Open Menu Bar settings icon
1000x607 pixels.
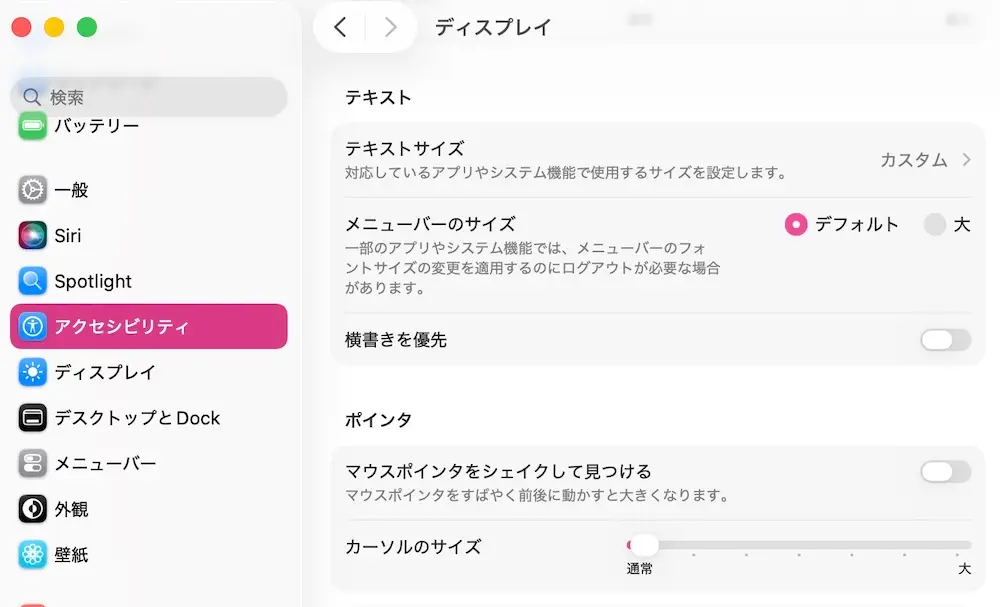[32, 463]
